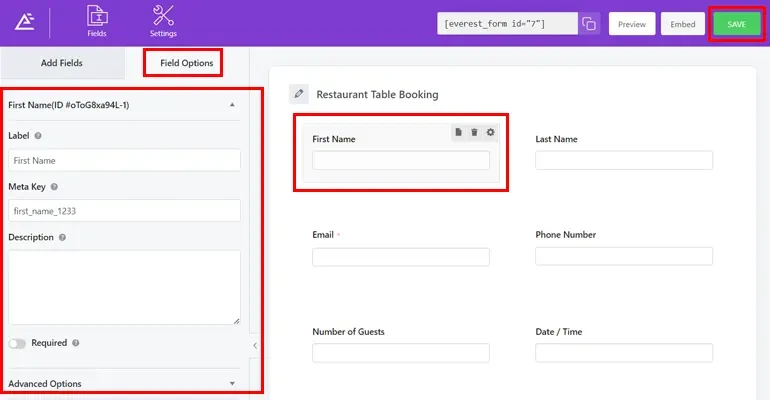Screen dimensions: 770x400
Task: Open the Settings tools icon
Action: 163,22
